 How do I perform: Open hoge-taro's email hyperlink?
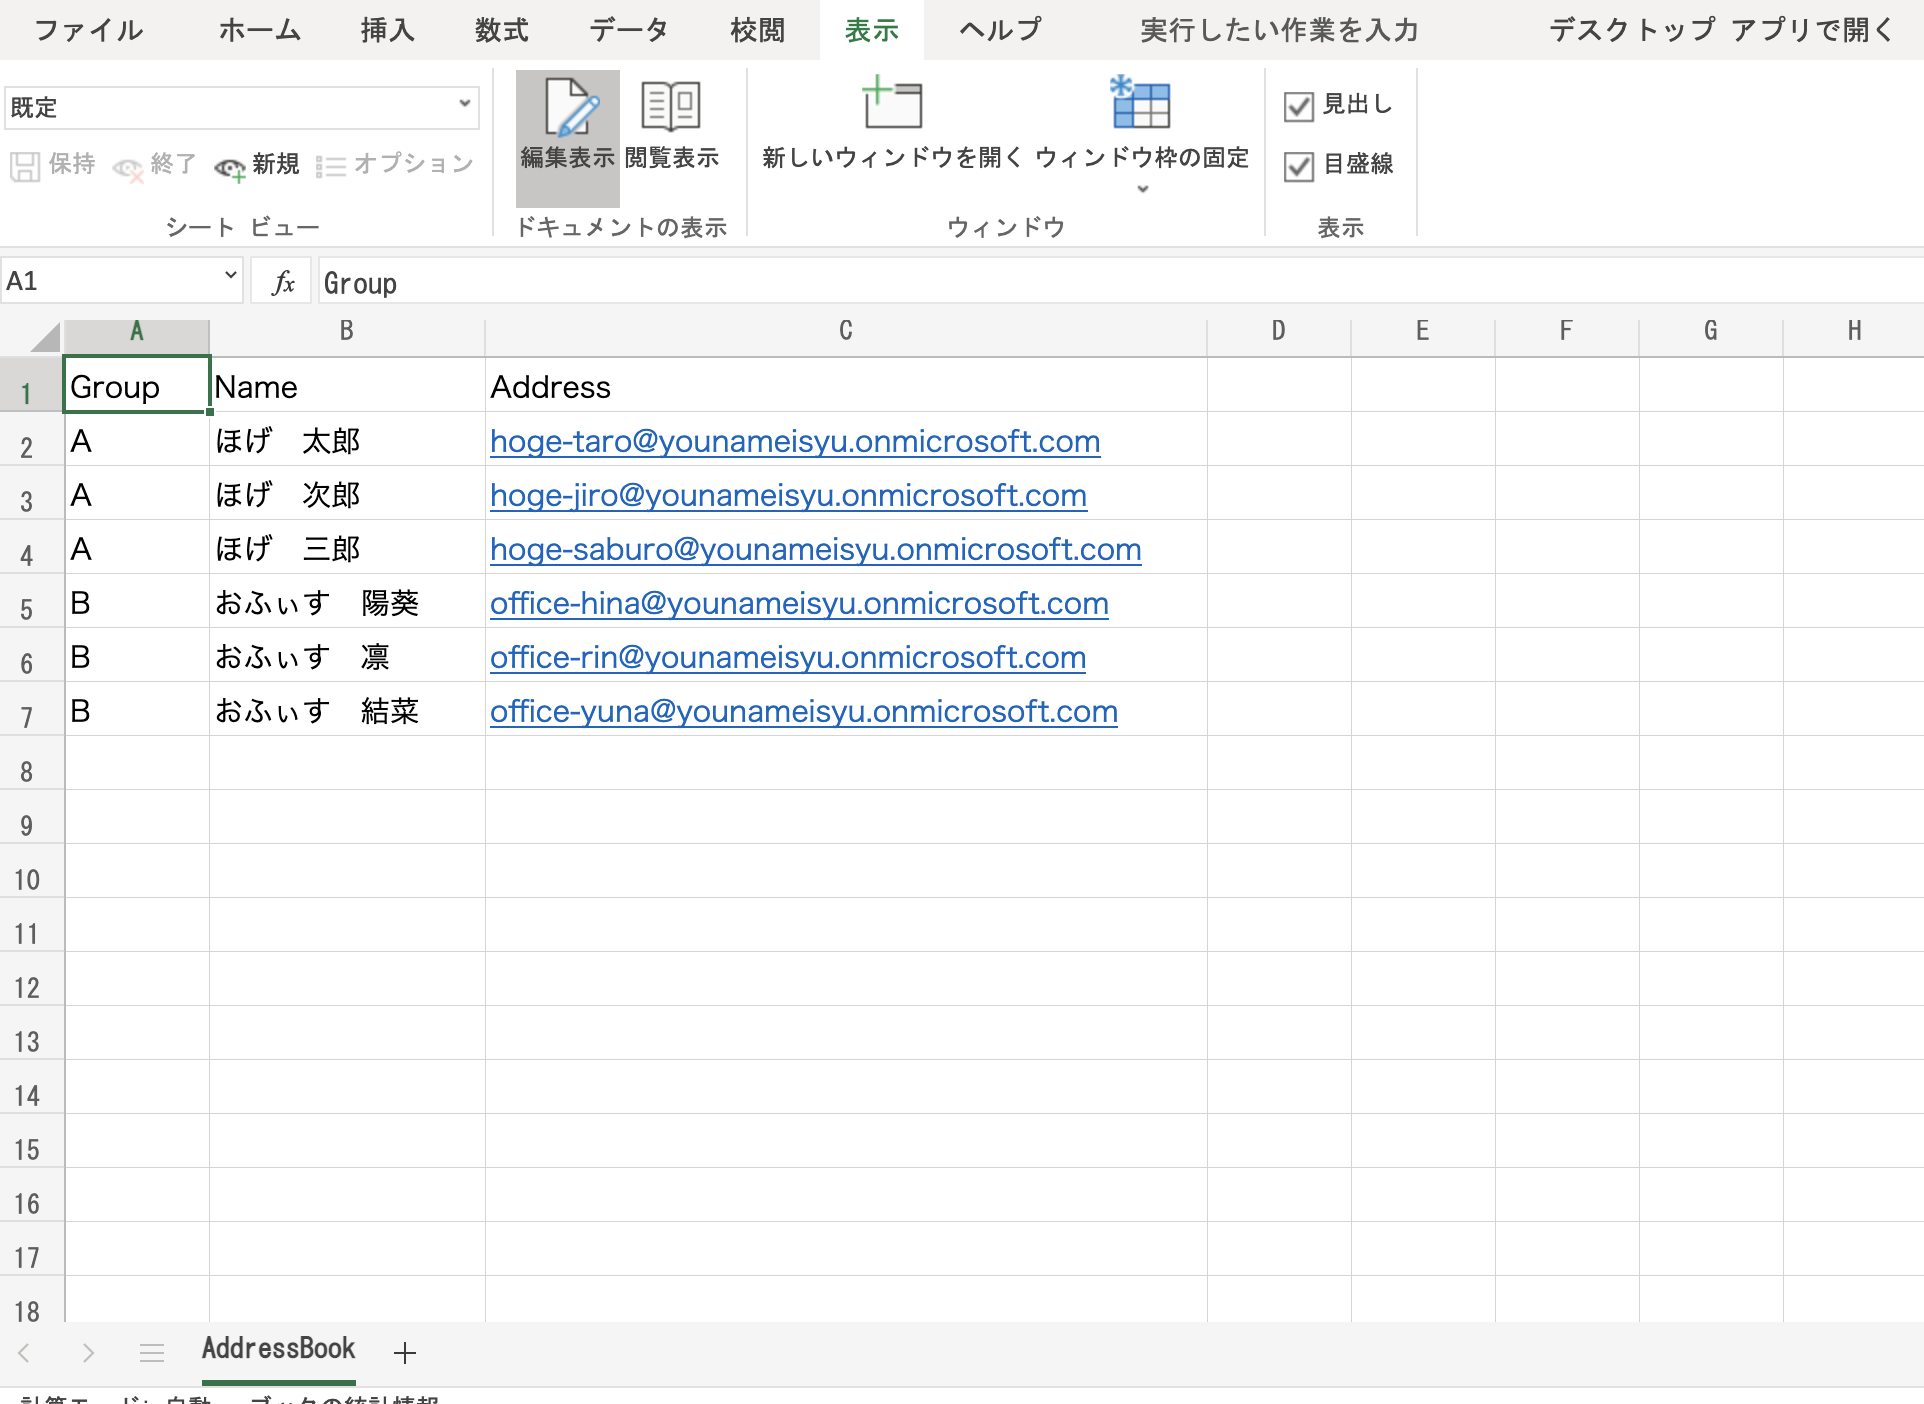(x=794, y=441)
